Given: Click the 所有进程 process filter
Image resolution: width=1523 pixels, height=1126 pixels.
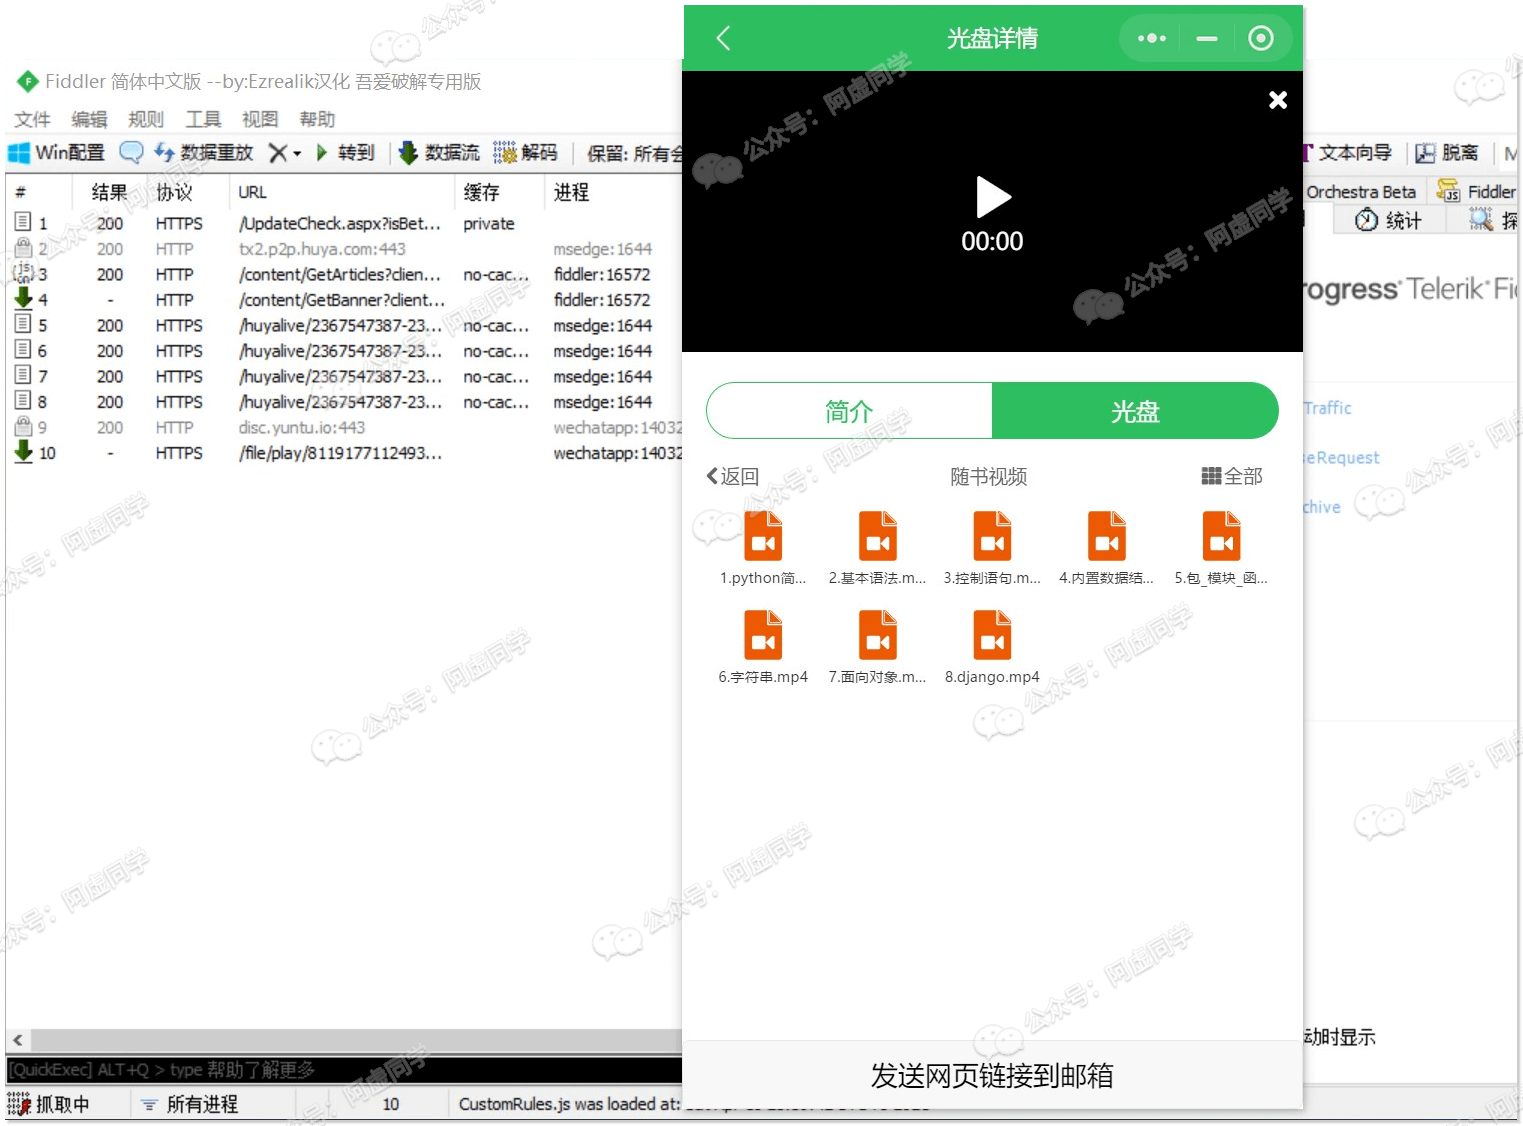Looking at the screenshot, I should pyautogui.click(x=190, y=1104).
